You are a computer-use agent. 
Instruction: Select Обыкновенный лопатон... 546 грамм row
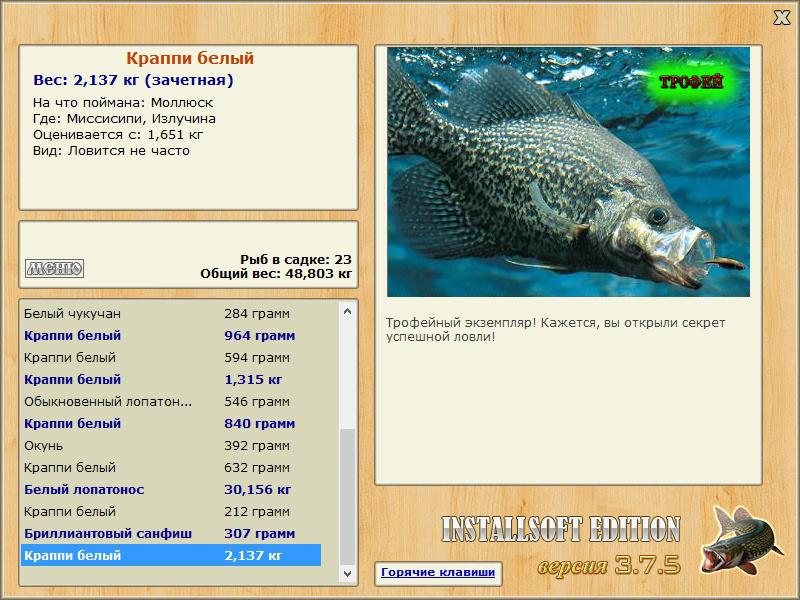171,401
